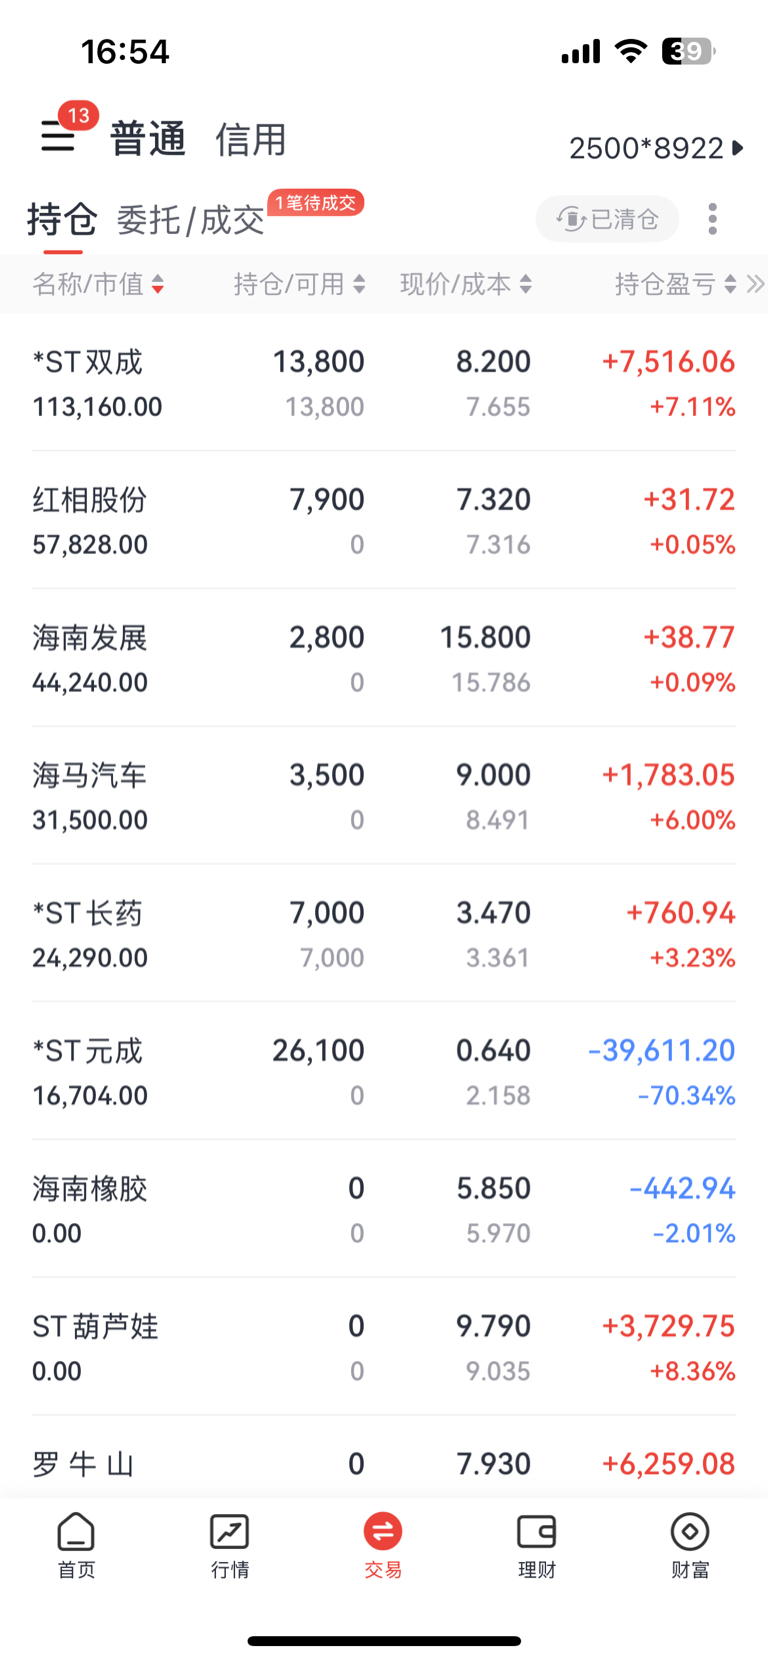Select the 普通 account tab
This screenshot has width=768, height=1663.
click(148, 139)
